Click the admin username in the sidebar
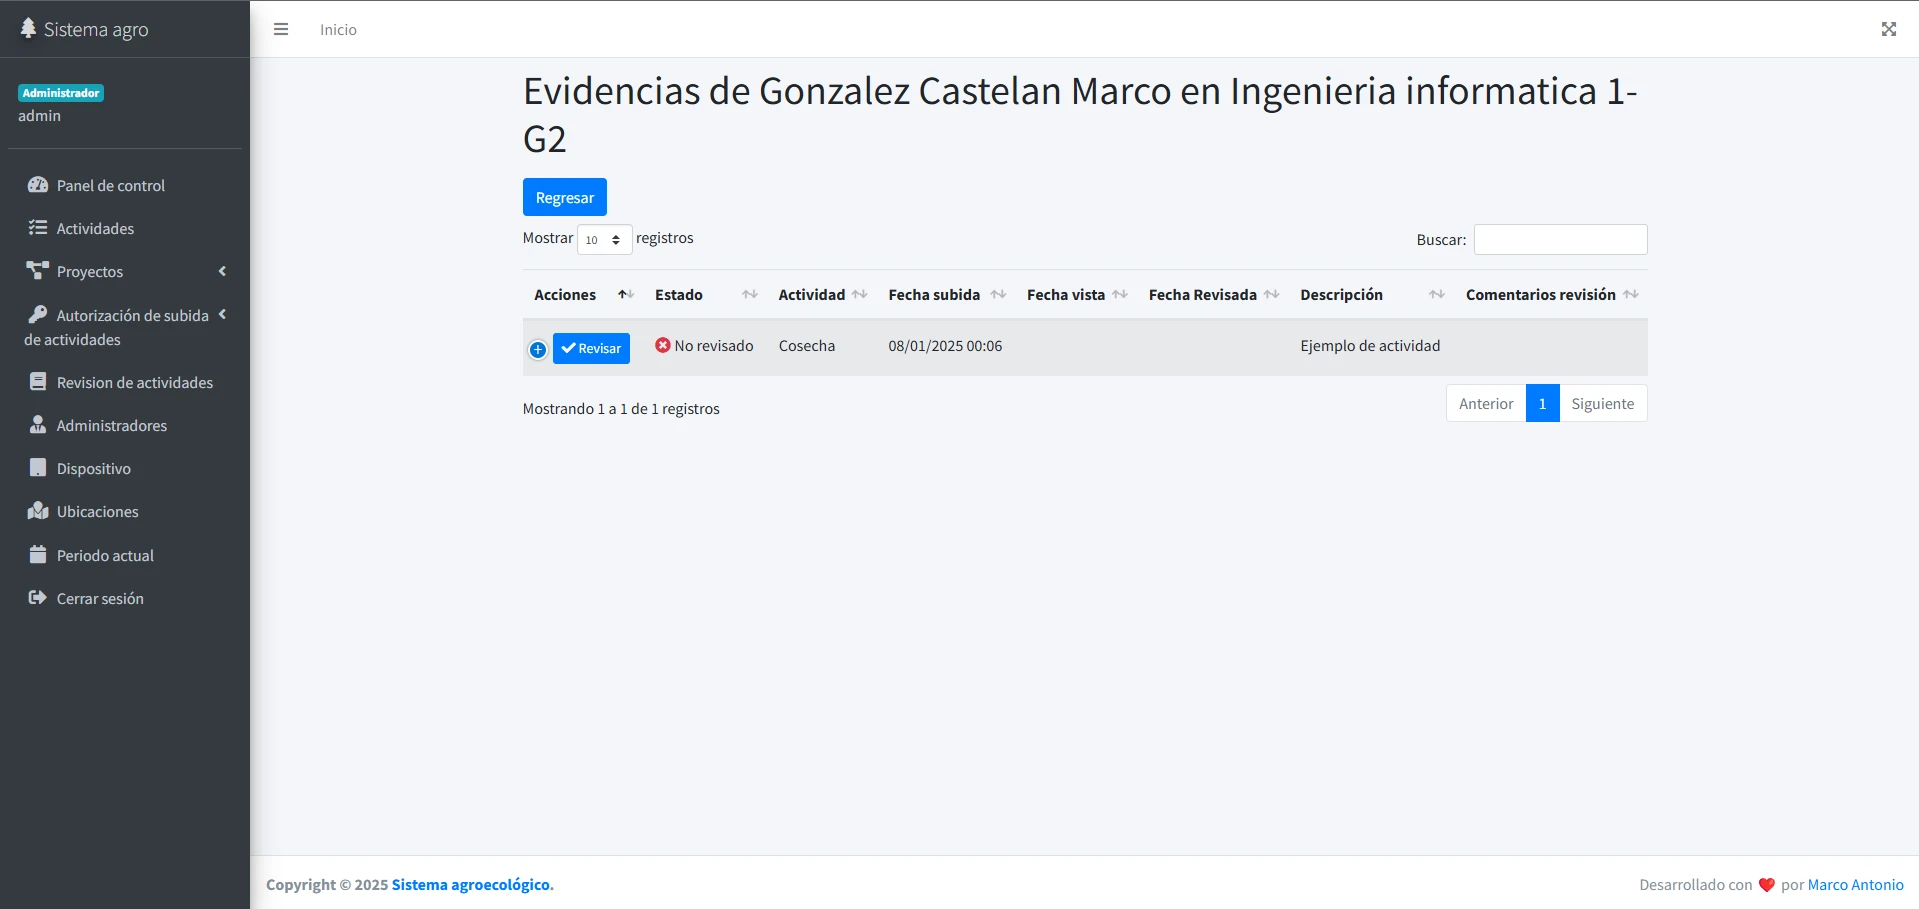Screen dimensions: 1919x909 pyautogui.click(x=39, y=115)
